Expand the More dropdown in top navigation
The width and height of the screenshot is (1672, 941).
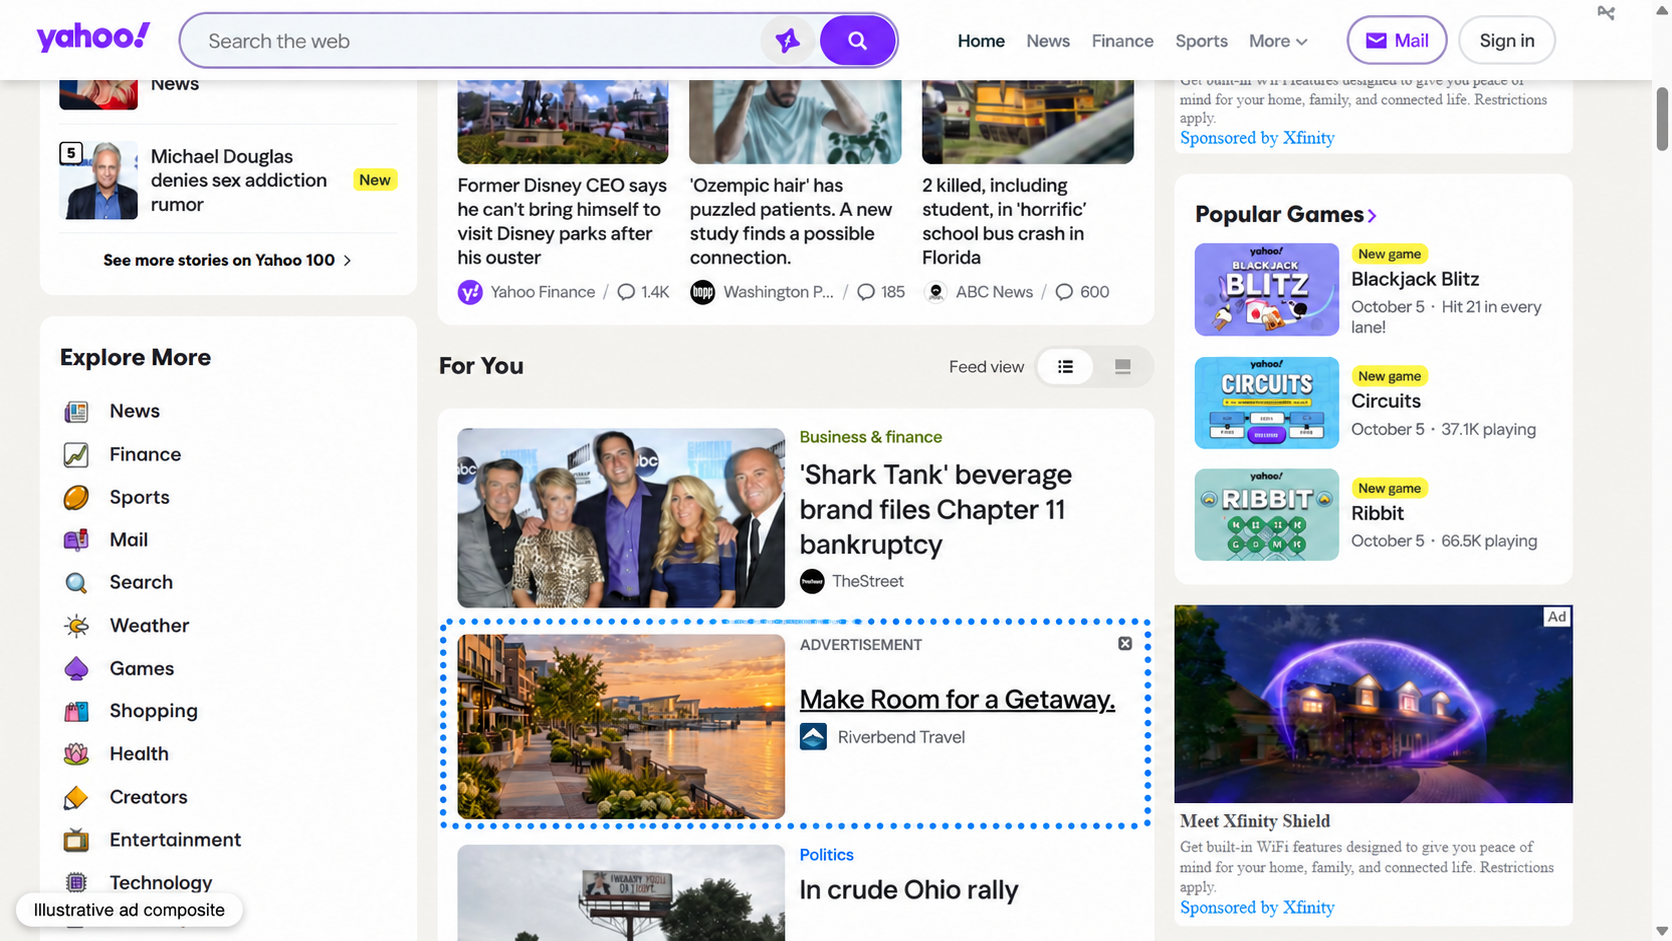click(x=1278, y=41)
